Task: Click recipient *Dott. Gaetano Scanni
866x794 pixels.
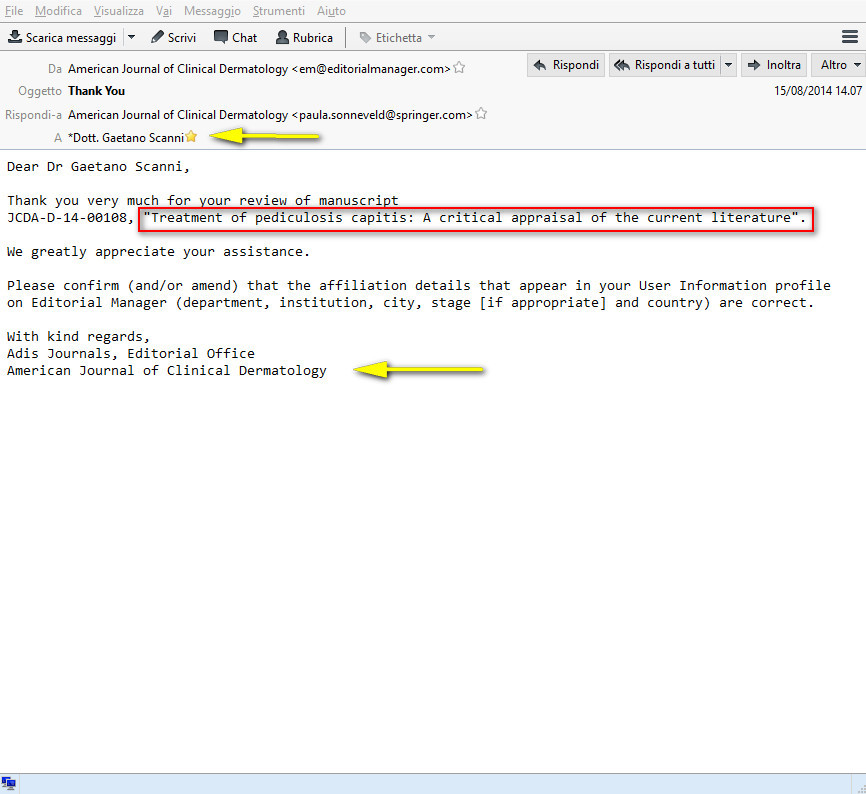Action: (126, 137)
